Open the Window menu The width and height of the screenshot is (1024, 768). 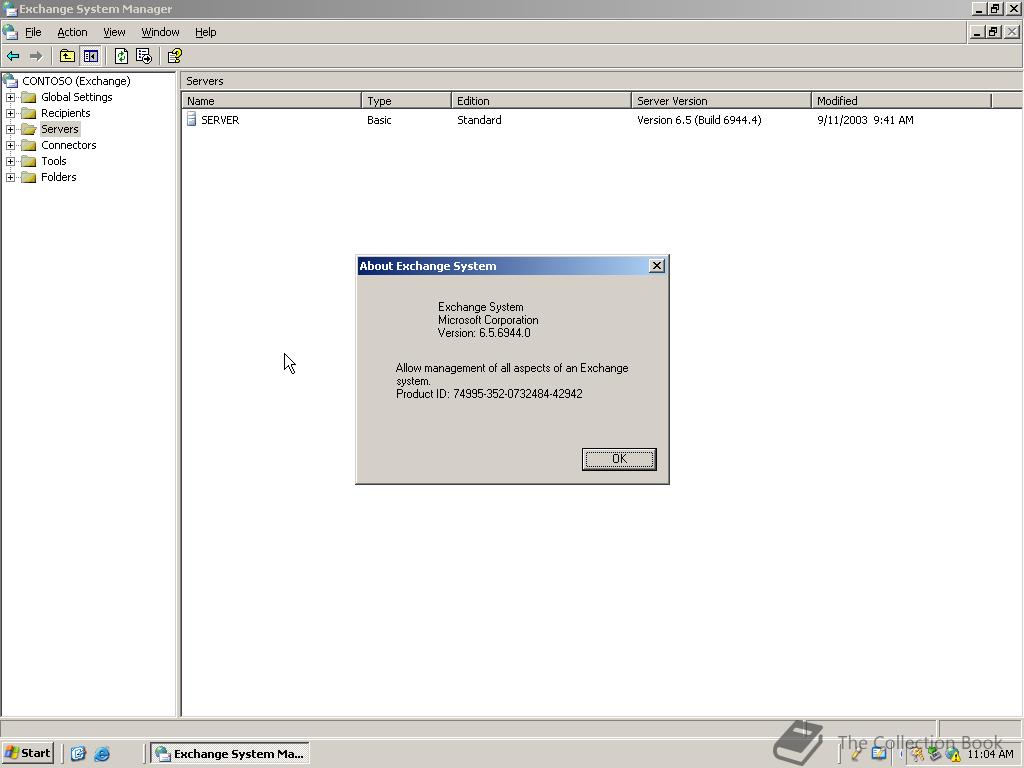(x=160, y=32)
